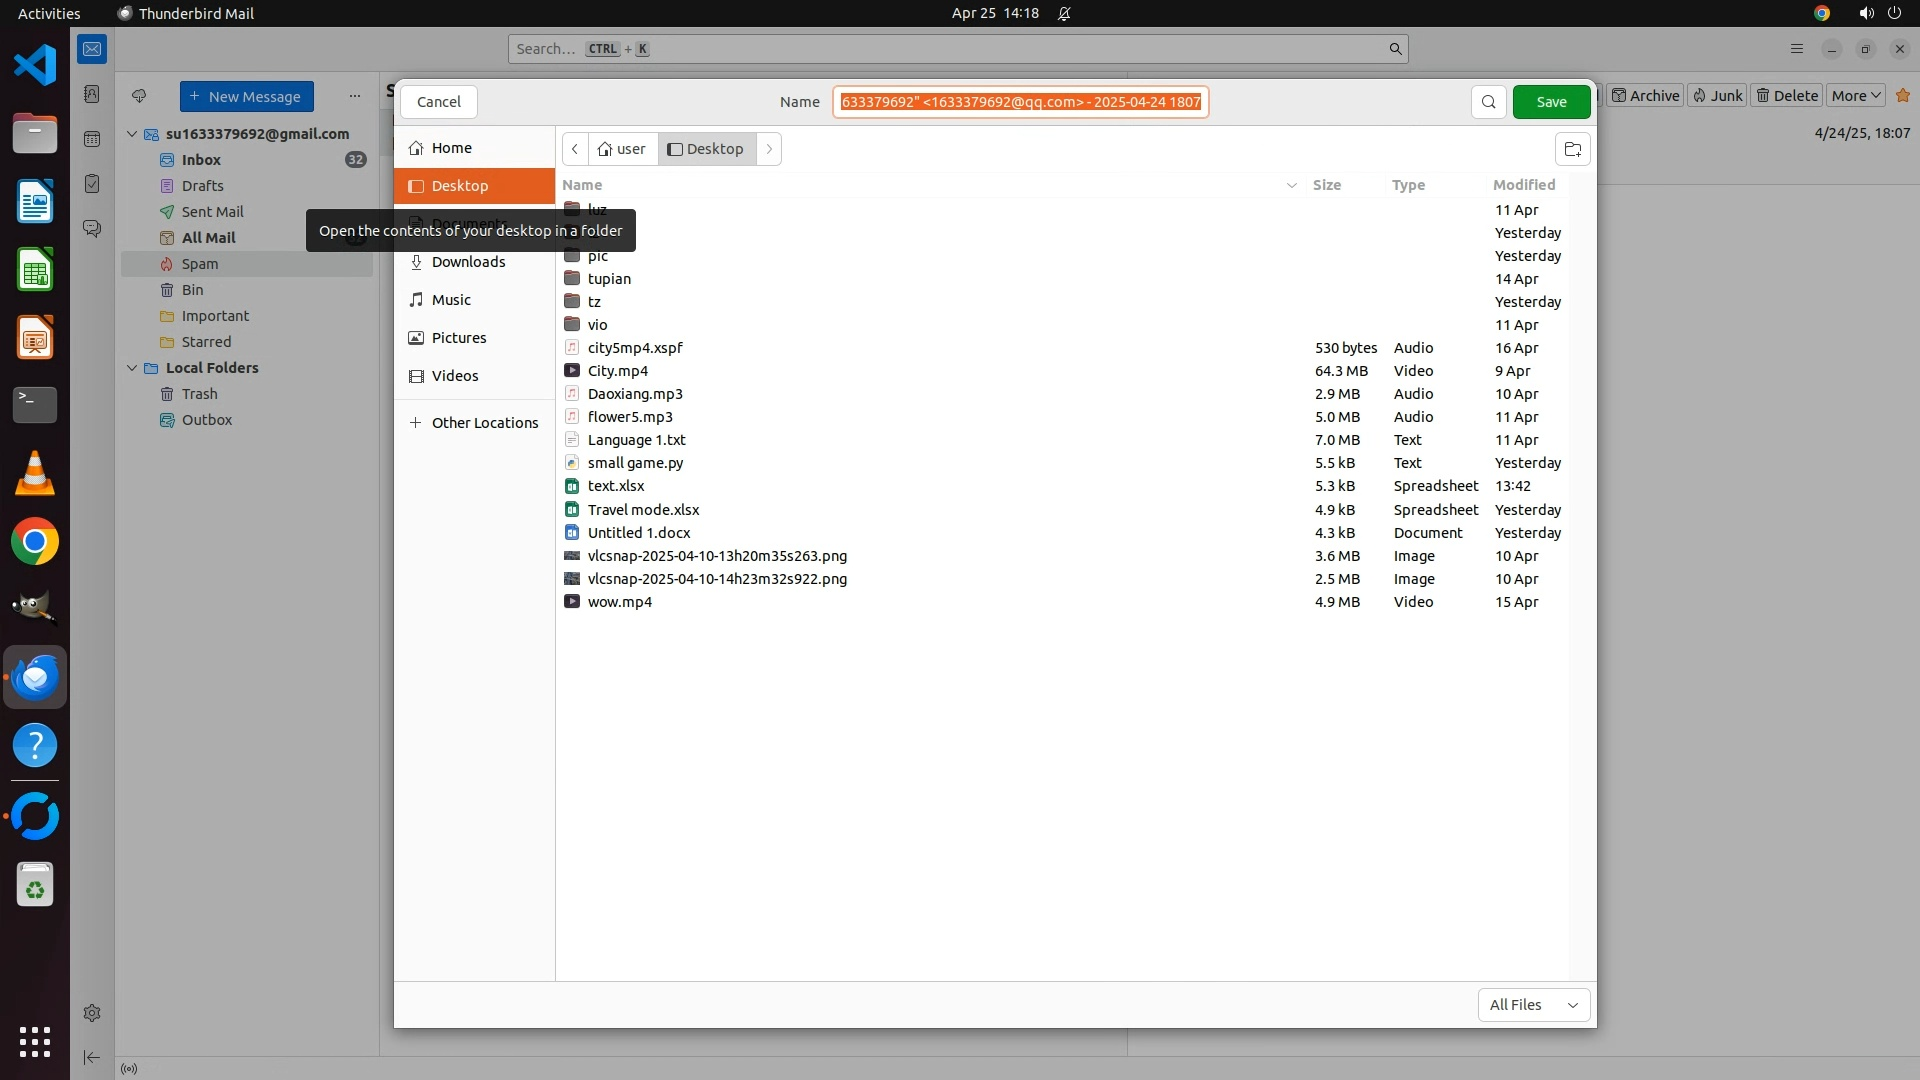Viewport: 1920px width, 1080px height.
Task: Collapse the Local Folders tree
Action: (132, 368)
